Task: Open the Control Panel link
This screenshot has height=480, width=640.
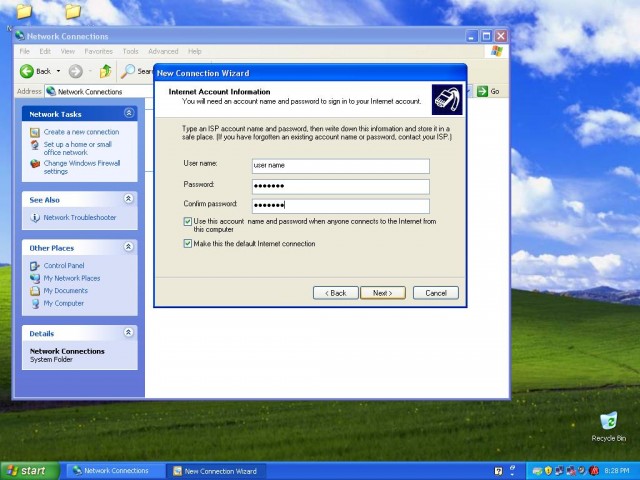Action: (64, 266)
